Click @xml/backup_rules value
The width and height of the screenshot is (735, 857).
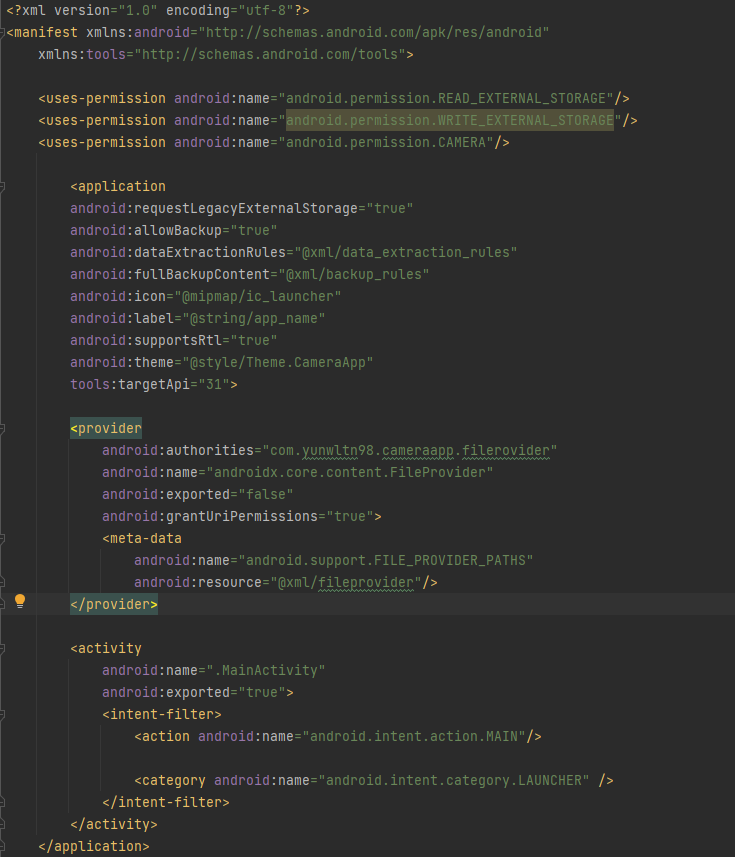tap(354, 274)
